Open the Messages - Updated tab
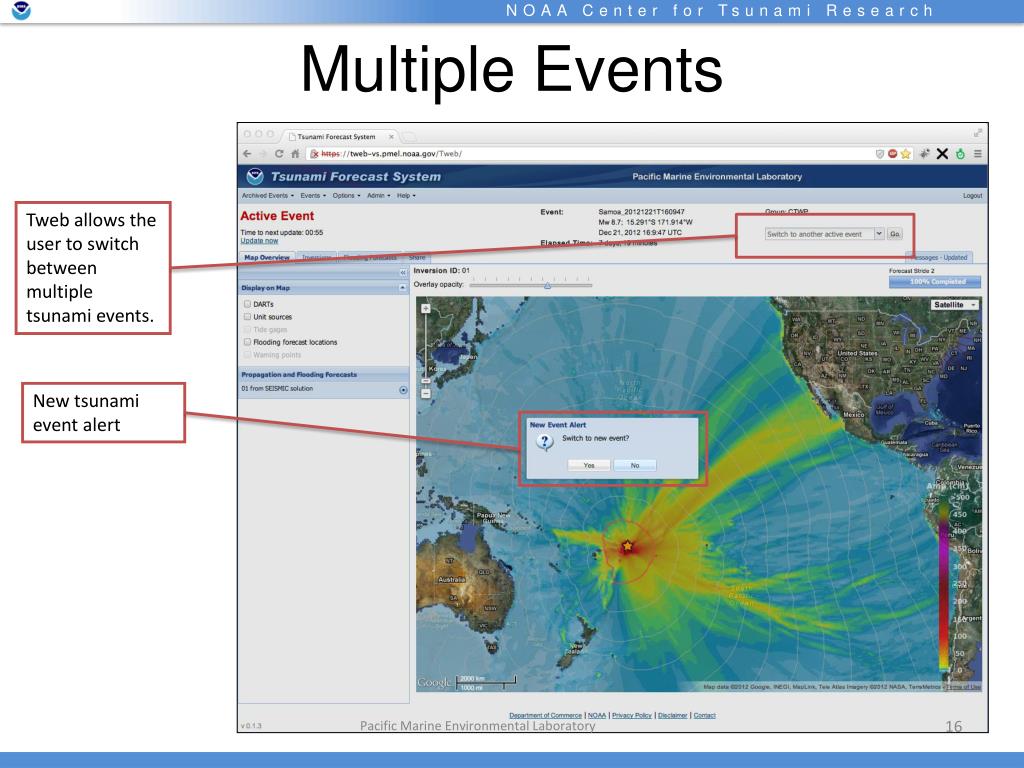Screen dimensions: 1024x768 coord(938,257)
